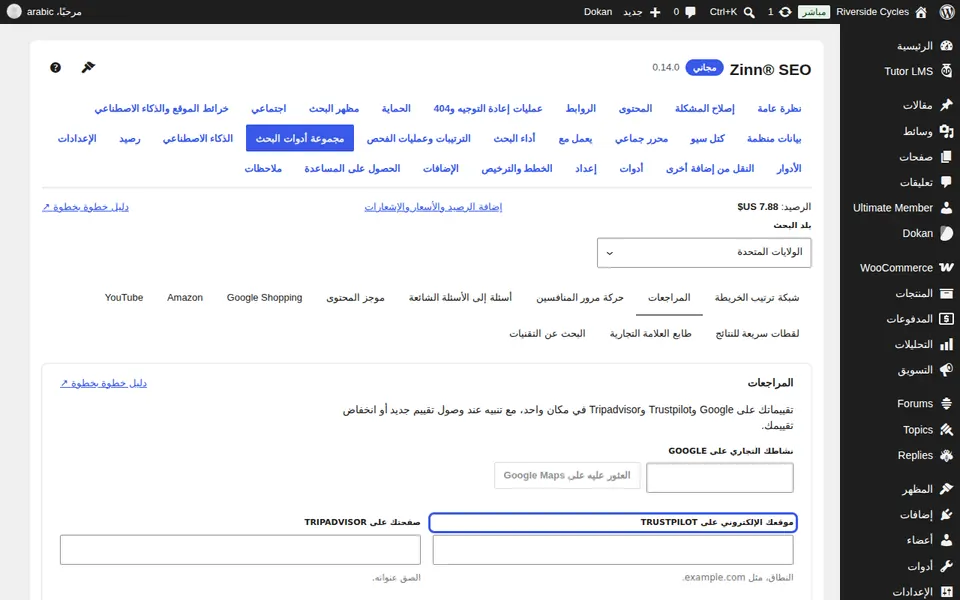Open the إصلاح المشكلة tab
960x600 pixels.
(x=704, y=108)
